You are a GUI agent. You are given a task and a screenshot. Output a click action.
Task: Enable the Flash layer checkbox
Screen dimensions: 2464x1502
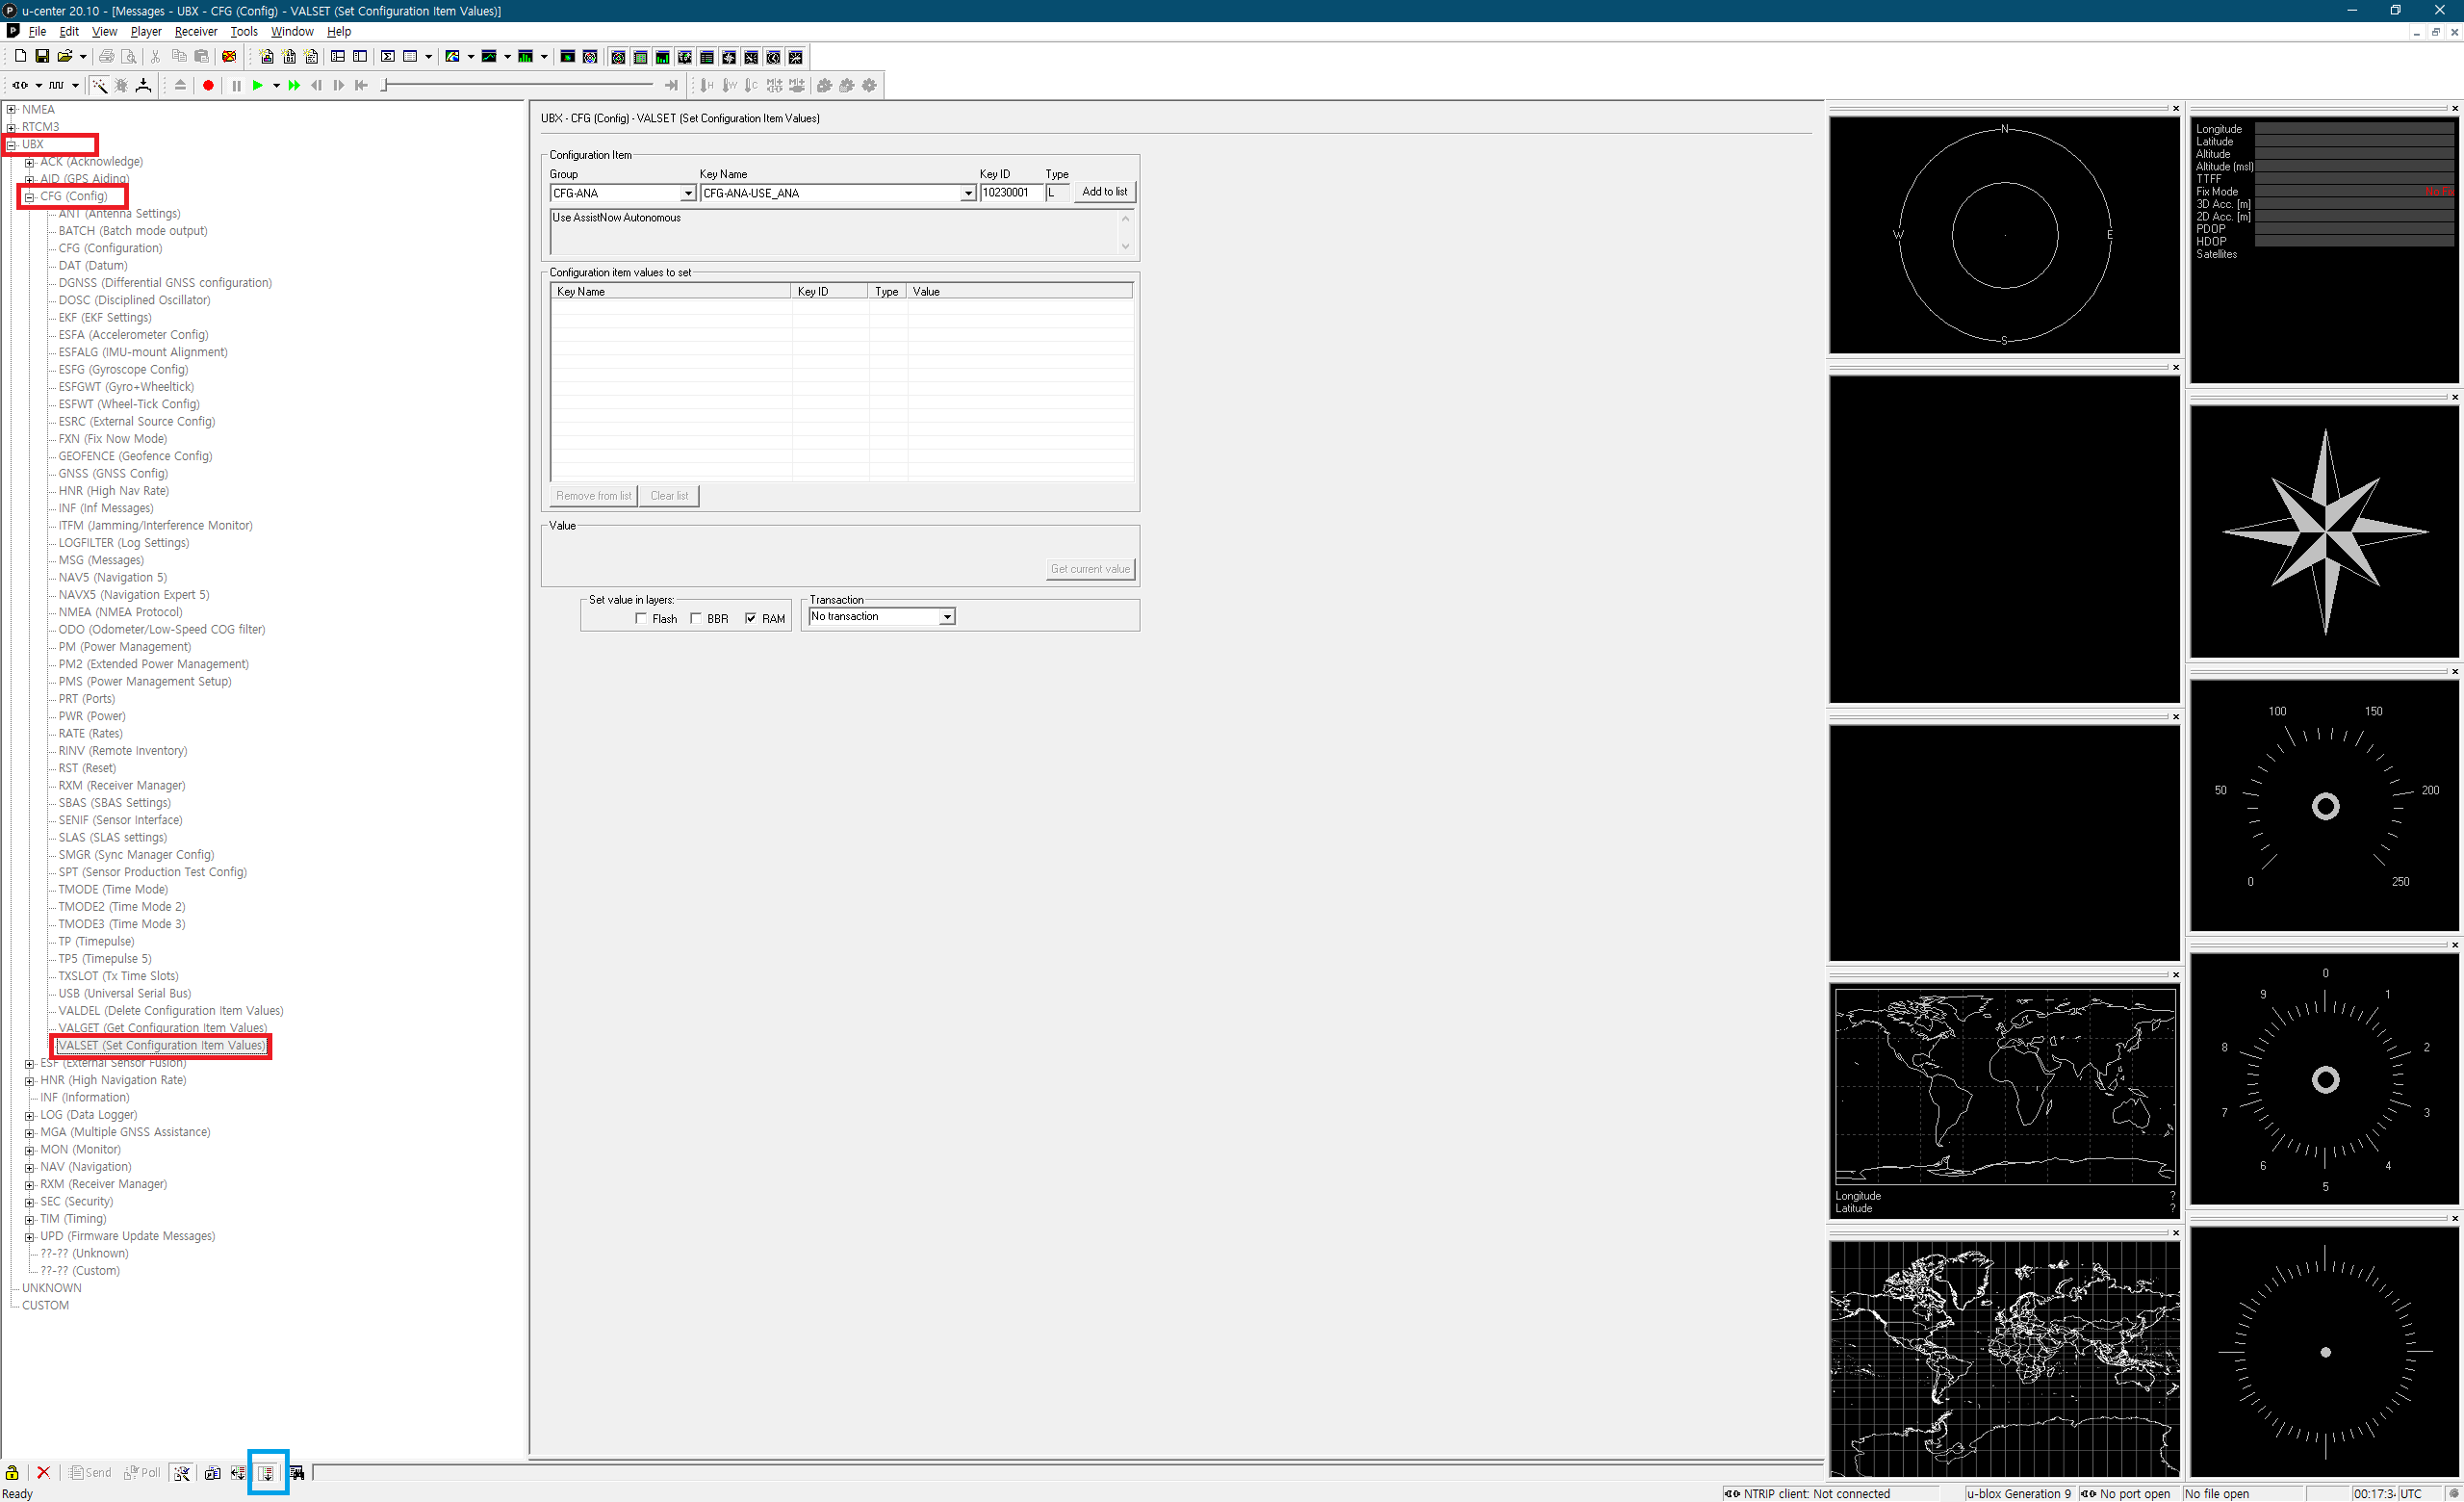click(641, 619)
